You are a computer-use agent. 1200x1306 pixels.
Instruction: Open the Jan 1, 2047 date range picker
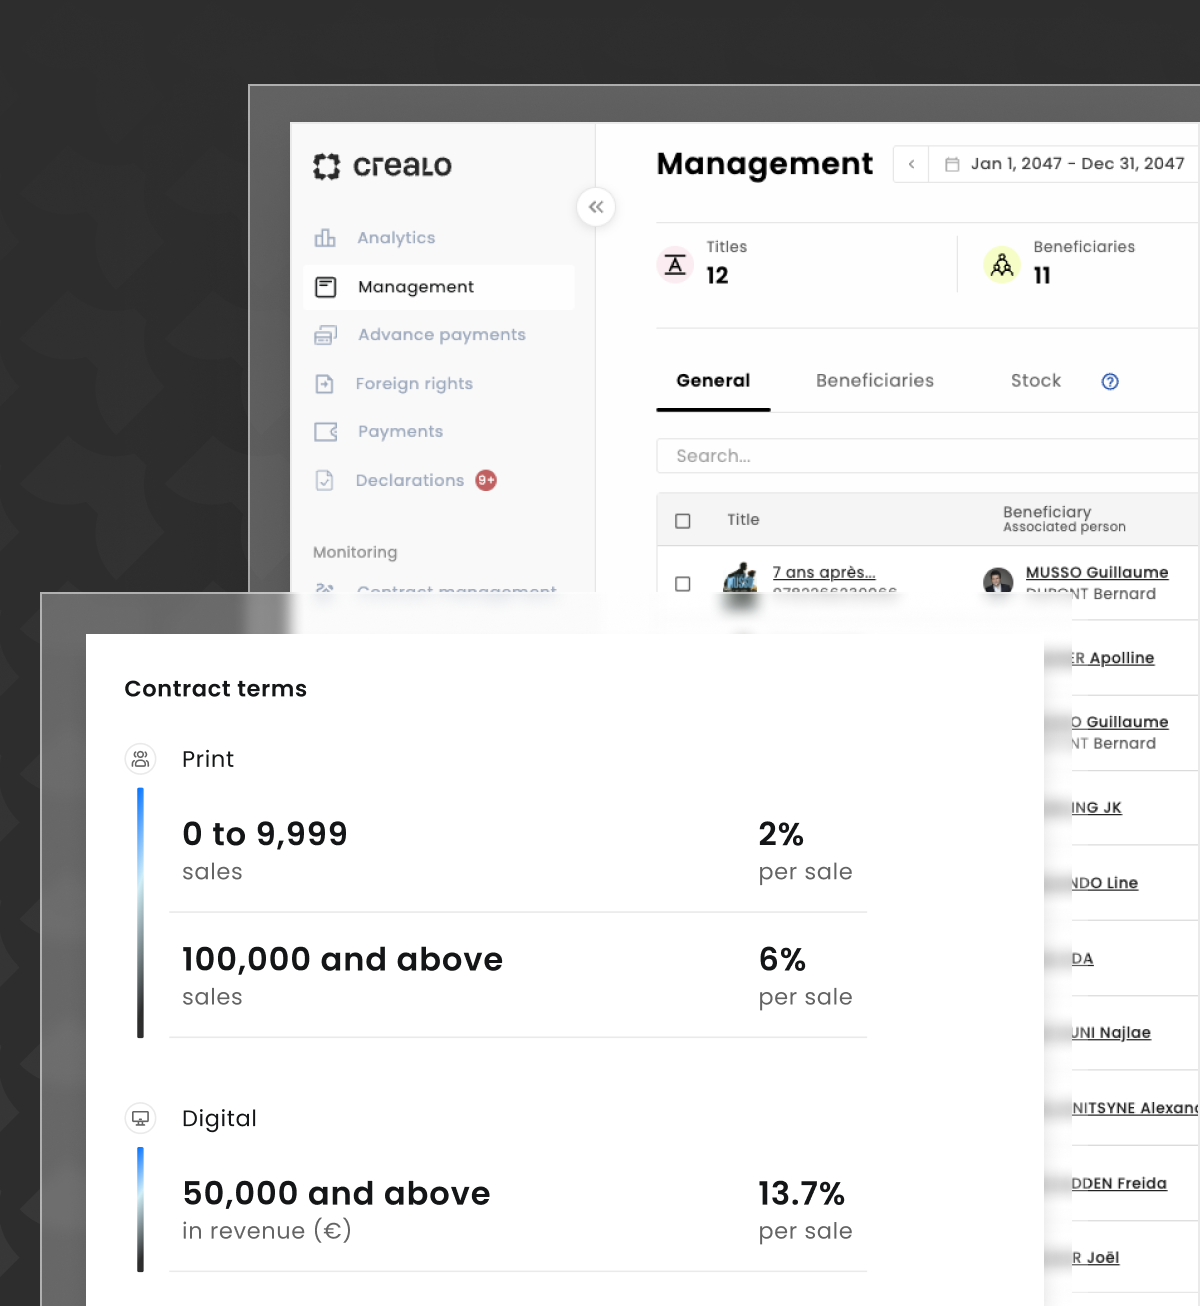[1065, 164]
